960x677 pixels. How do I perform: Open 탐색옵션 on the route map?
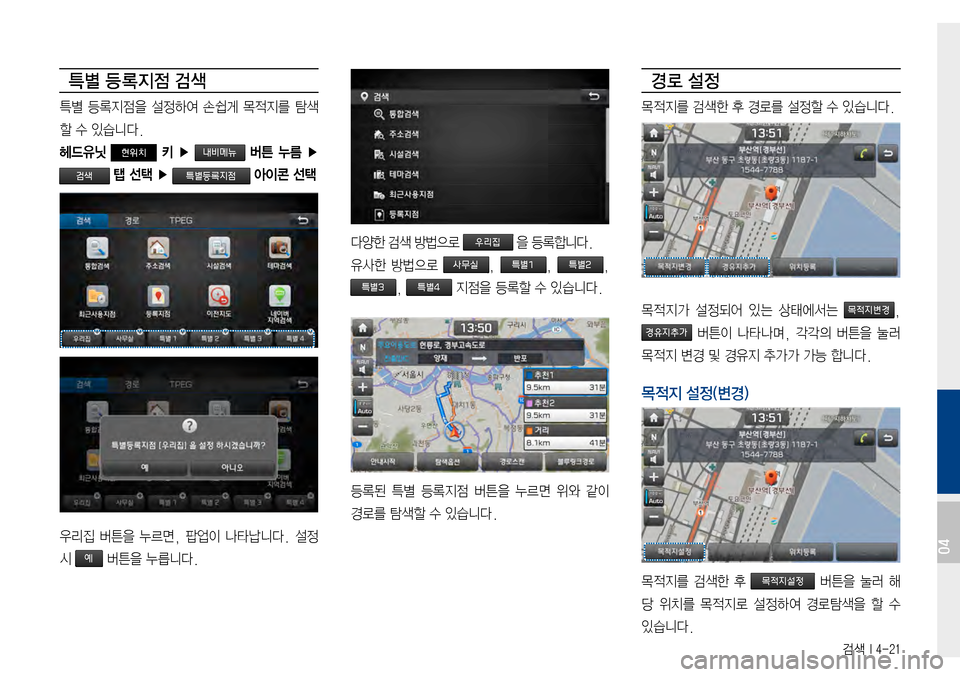tap(448, 462)
